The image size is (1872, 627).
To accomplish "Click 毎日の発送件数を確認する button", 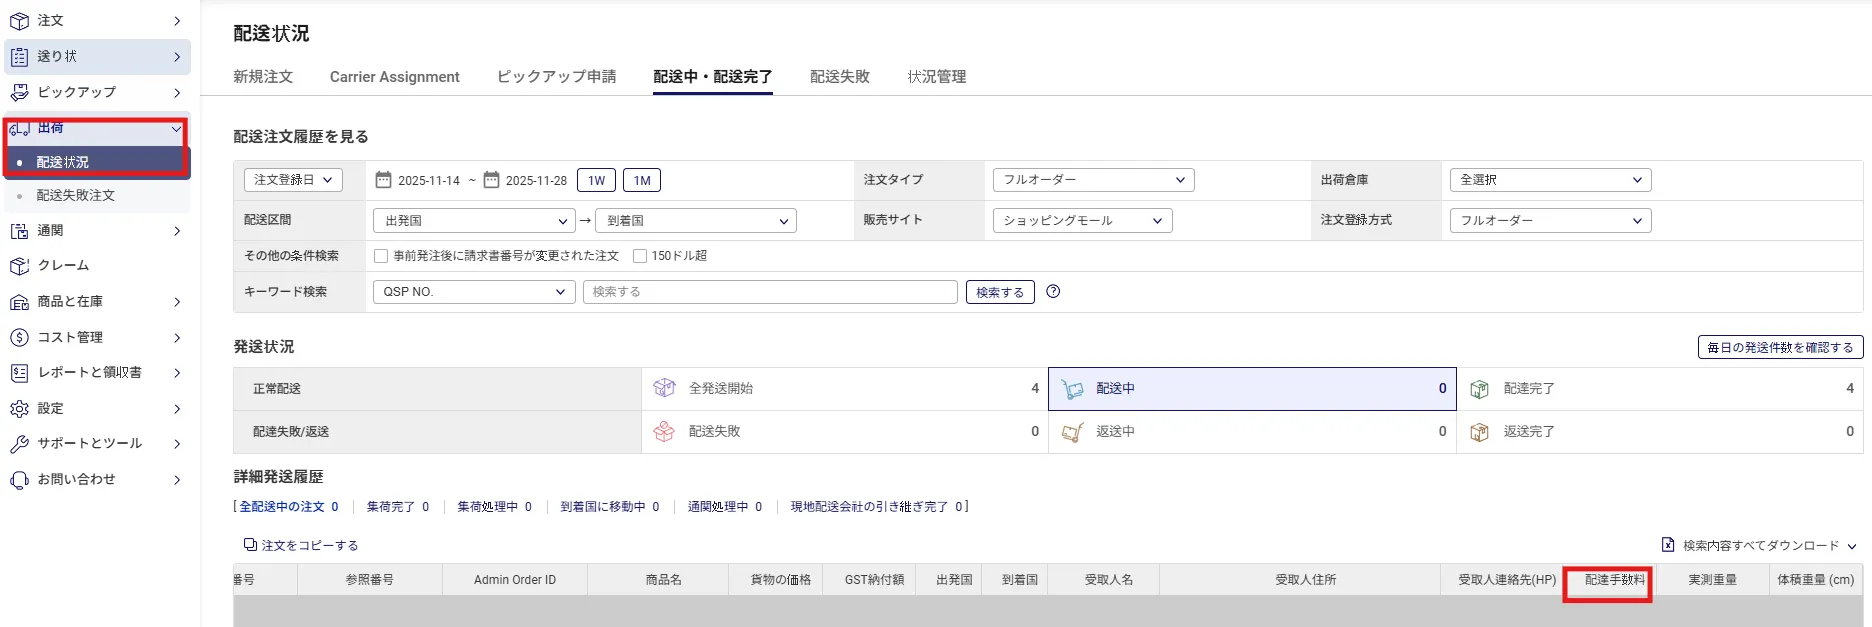I will (x=1780, y=347).
